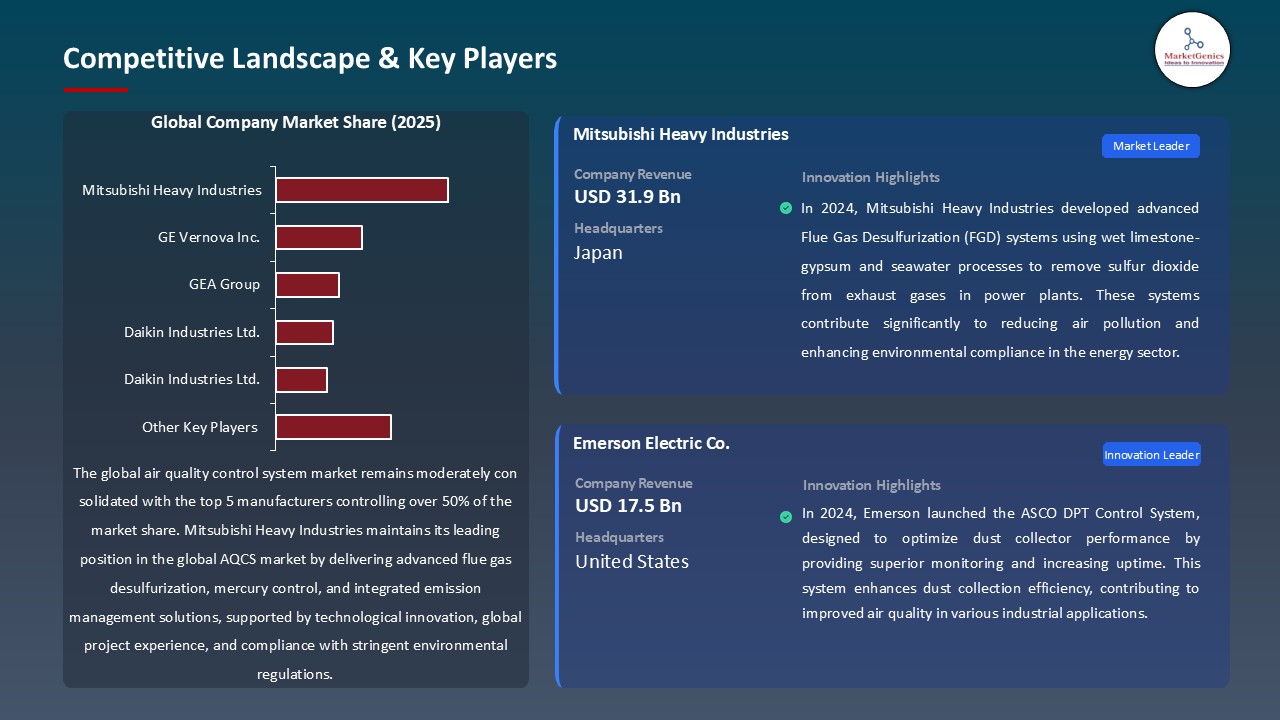Screen dimensions: 1280x720
Task: Select the USD 31.9 Bn revenue value
Action: [x=627, y=197]
